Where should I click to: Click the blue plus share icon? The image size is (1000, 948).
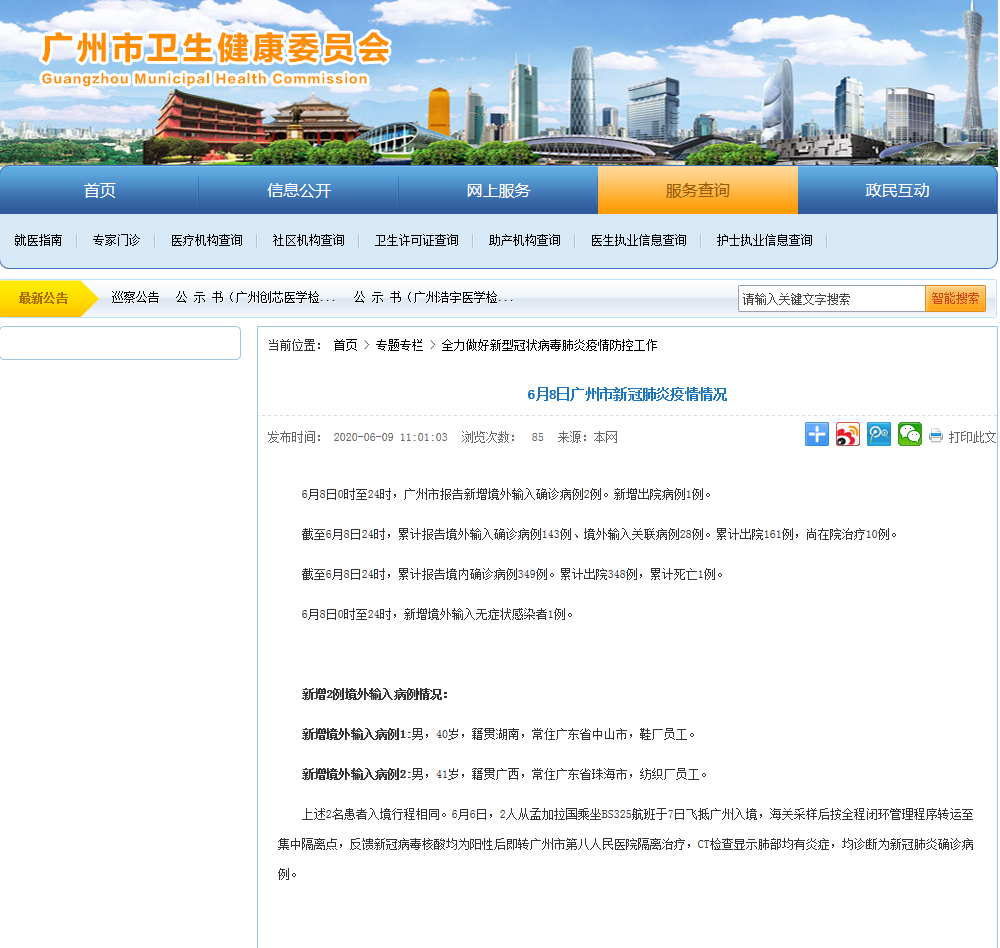coord(816,434)
